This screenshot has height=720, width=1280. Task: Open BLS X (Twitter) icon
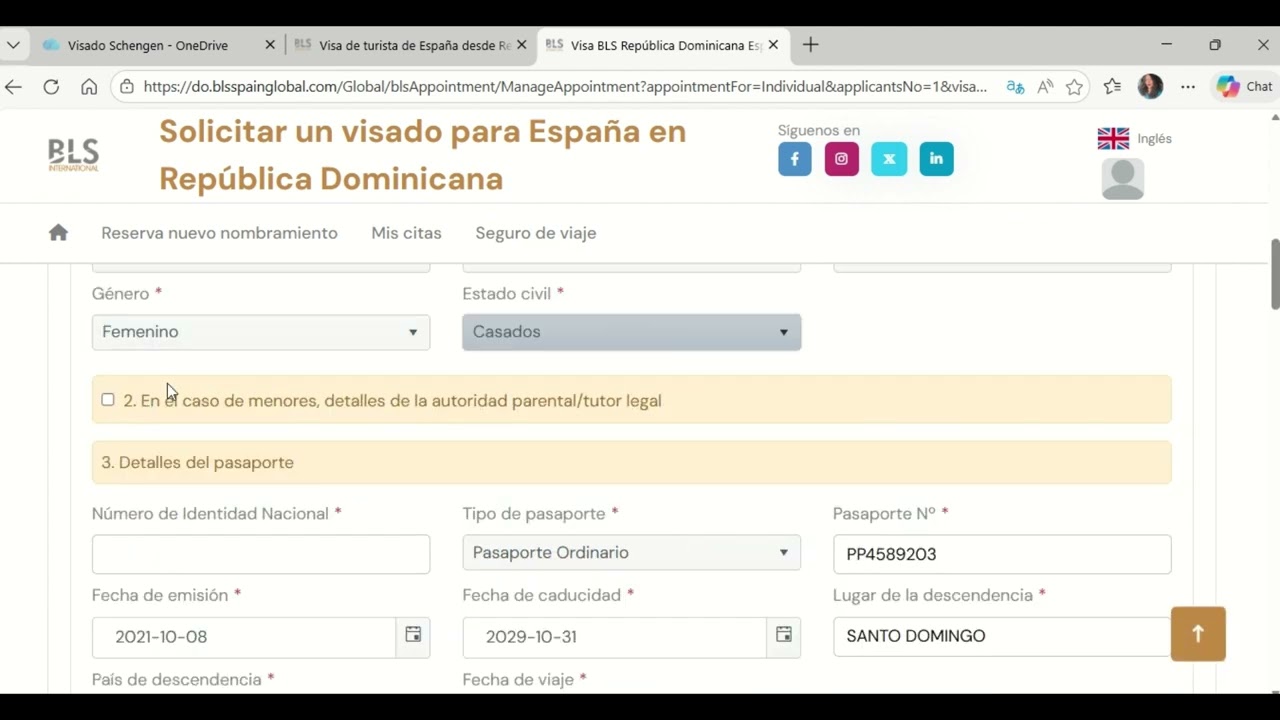pyautogui.click(x=889, y=159)
